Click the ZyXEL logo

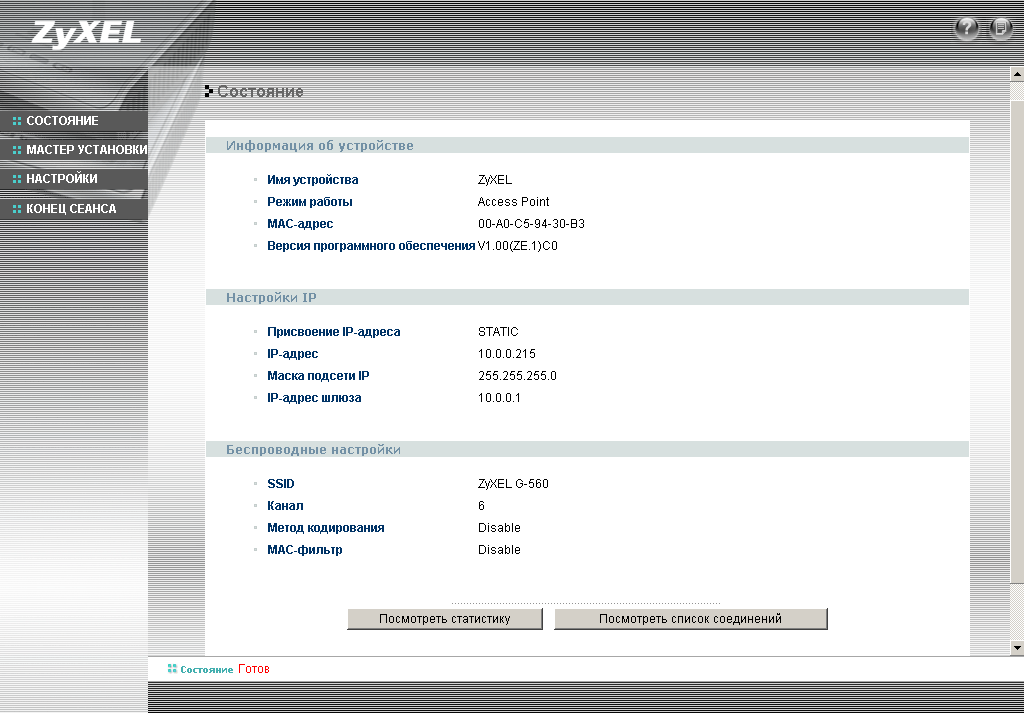pos(86,33)
